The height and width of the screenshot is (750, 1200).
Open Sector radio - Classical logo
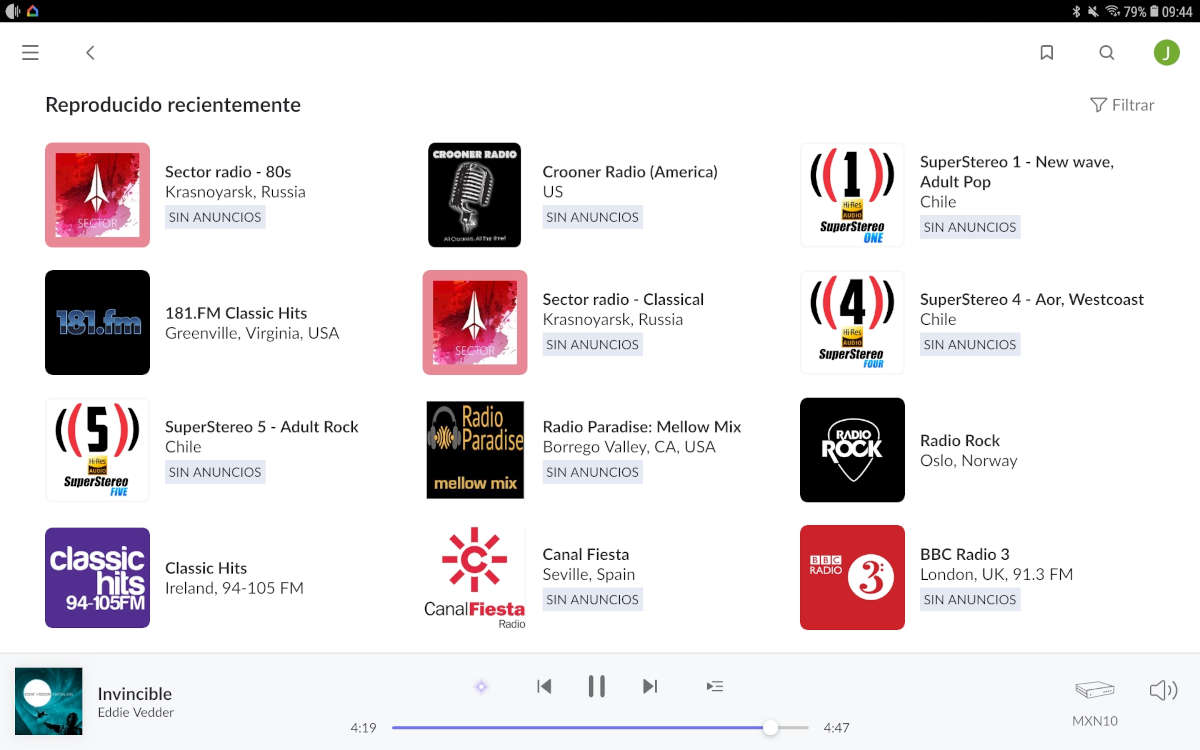[x=475, y=322]
